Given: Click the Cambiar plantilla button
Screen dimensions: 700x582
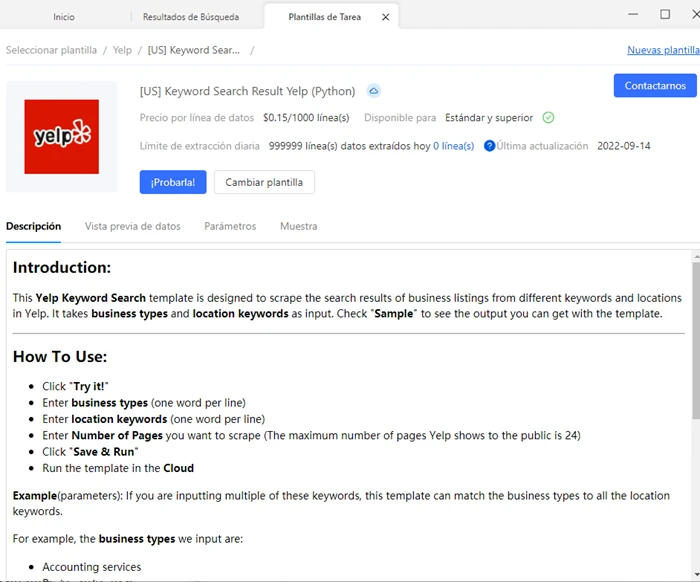Looking at the screenshot, I should click(264, 182).
